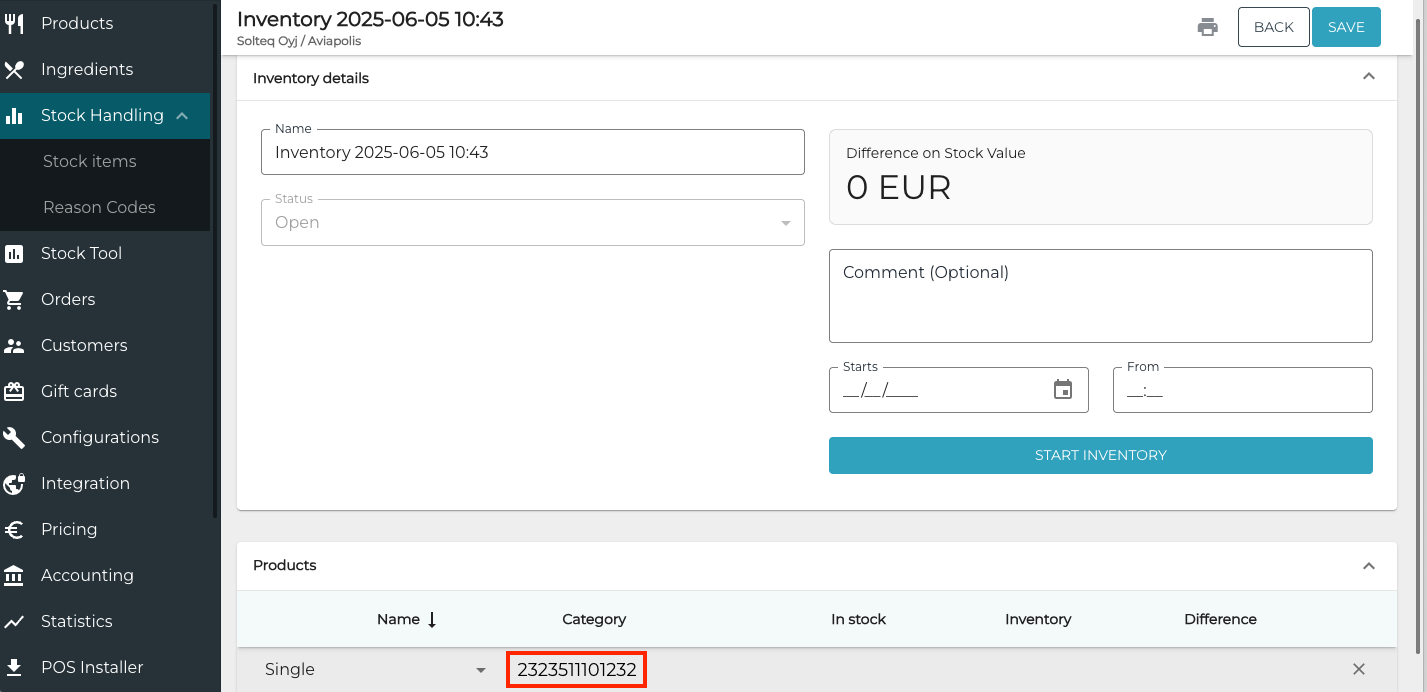Image resolution: width=1427 pixels, height=692 pixels.
Task: Click the Orders cart icon
Action: [x=14, y=299]
